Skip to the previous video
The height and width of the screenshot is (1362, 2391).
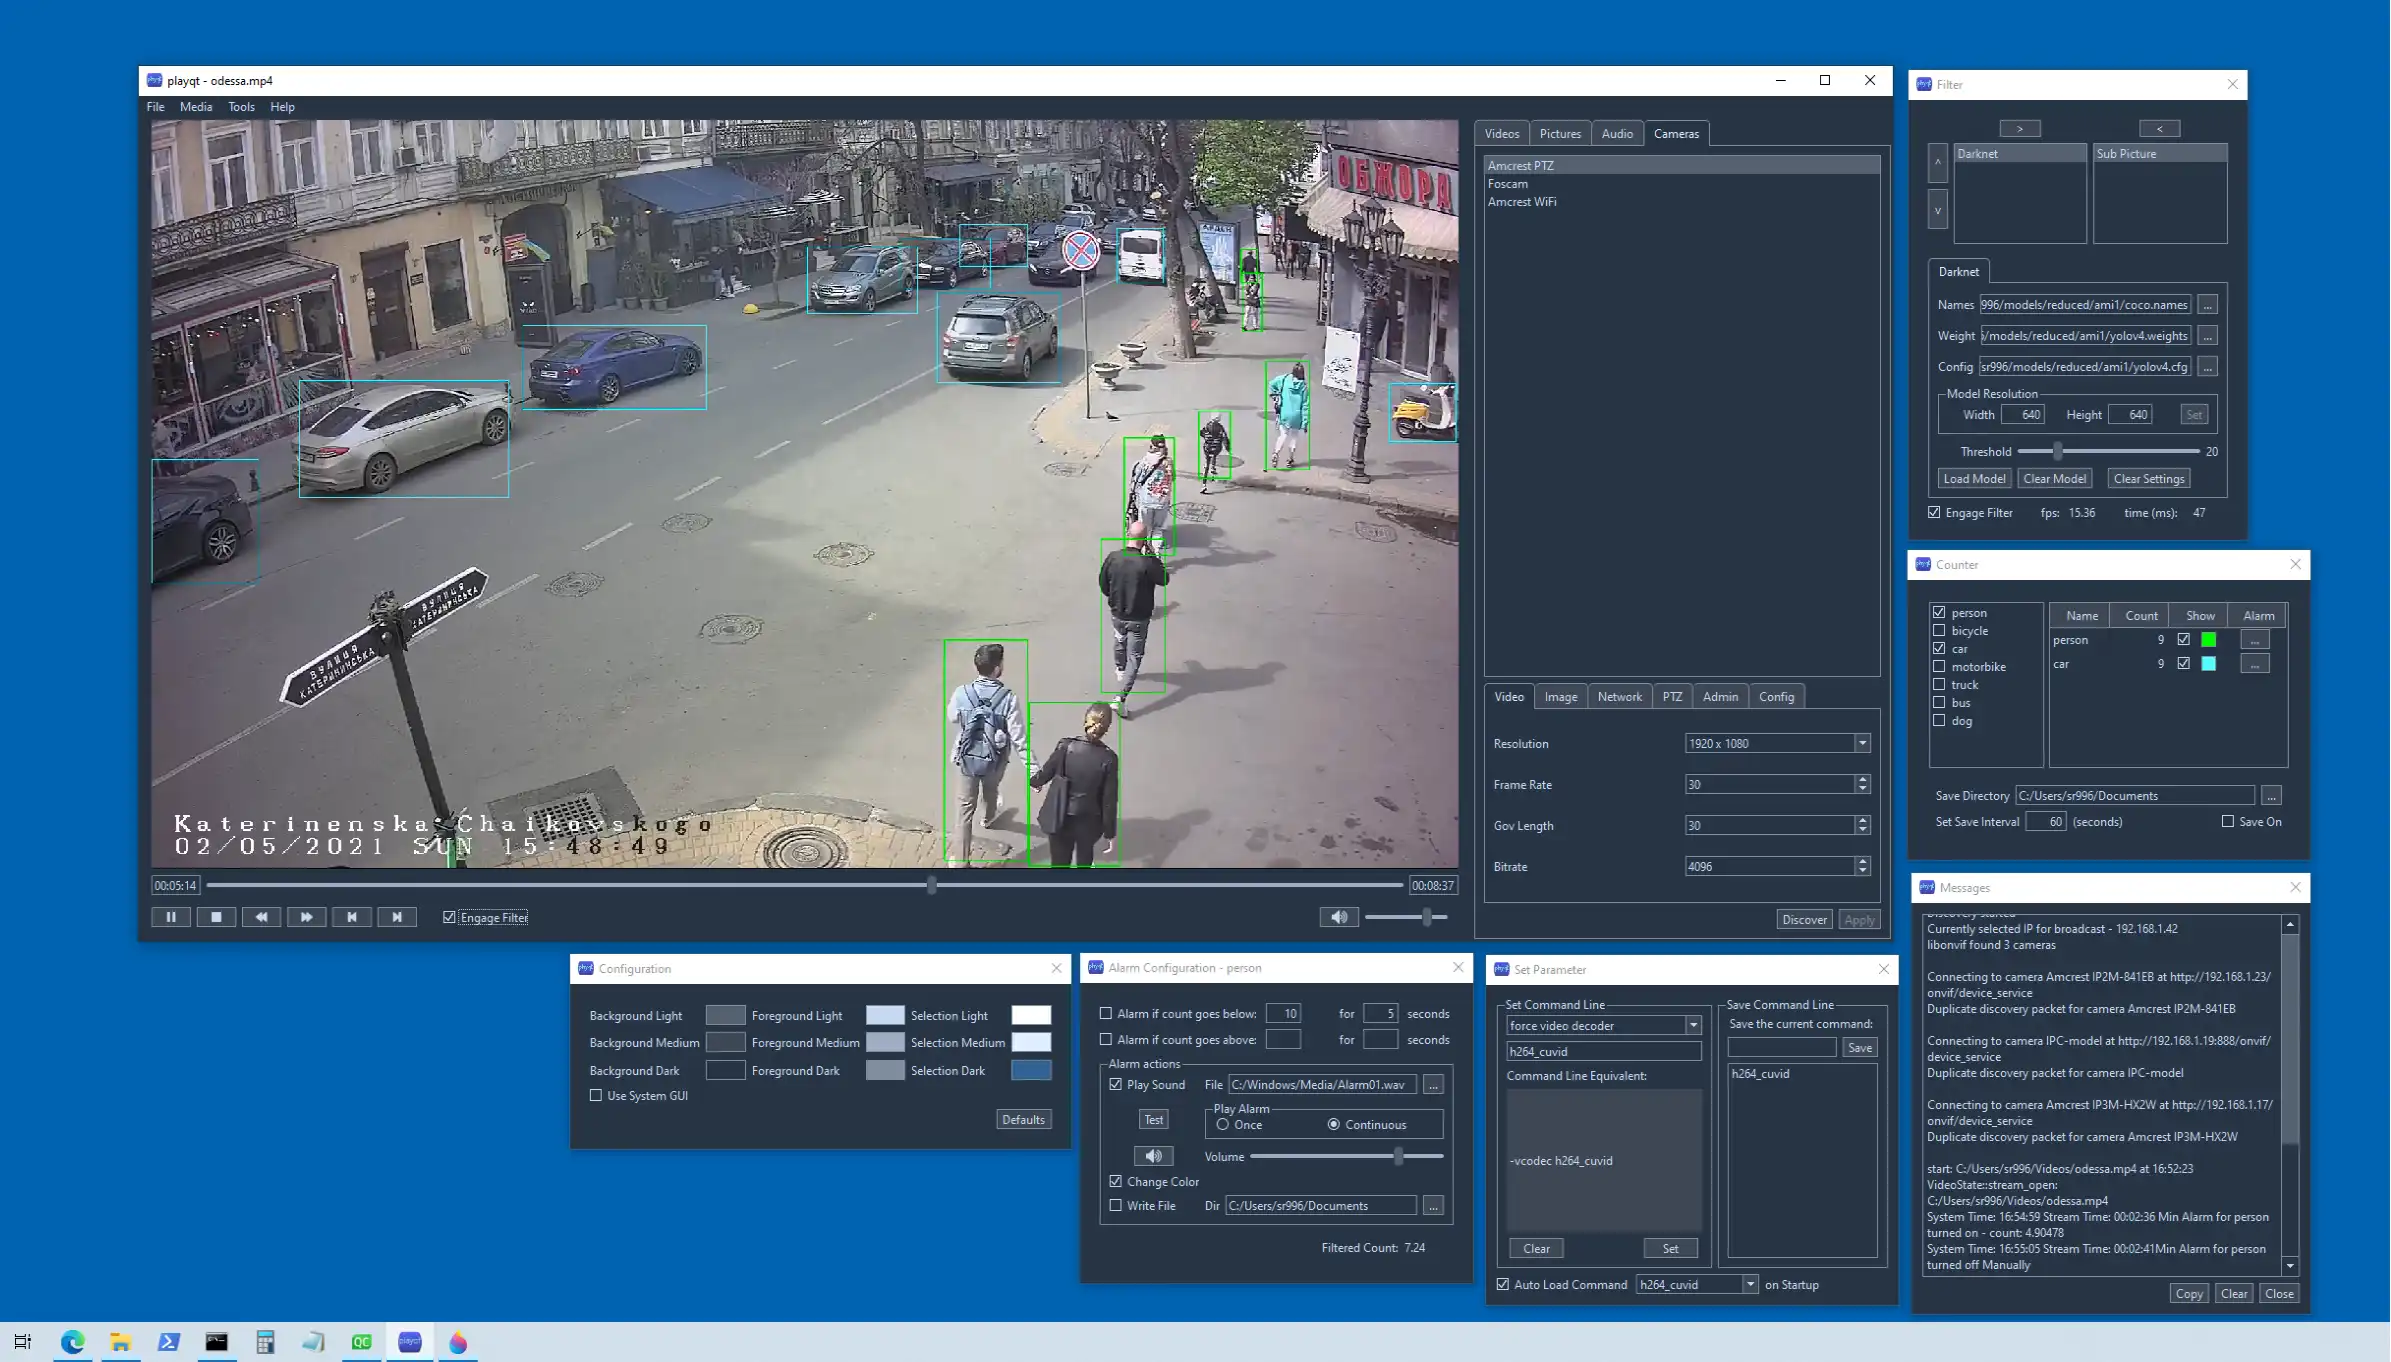(351, 917)
